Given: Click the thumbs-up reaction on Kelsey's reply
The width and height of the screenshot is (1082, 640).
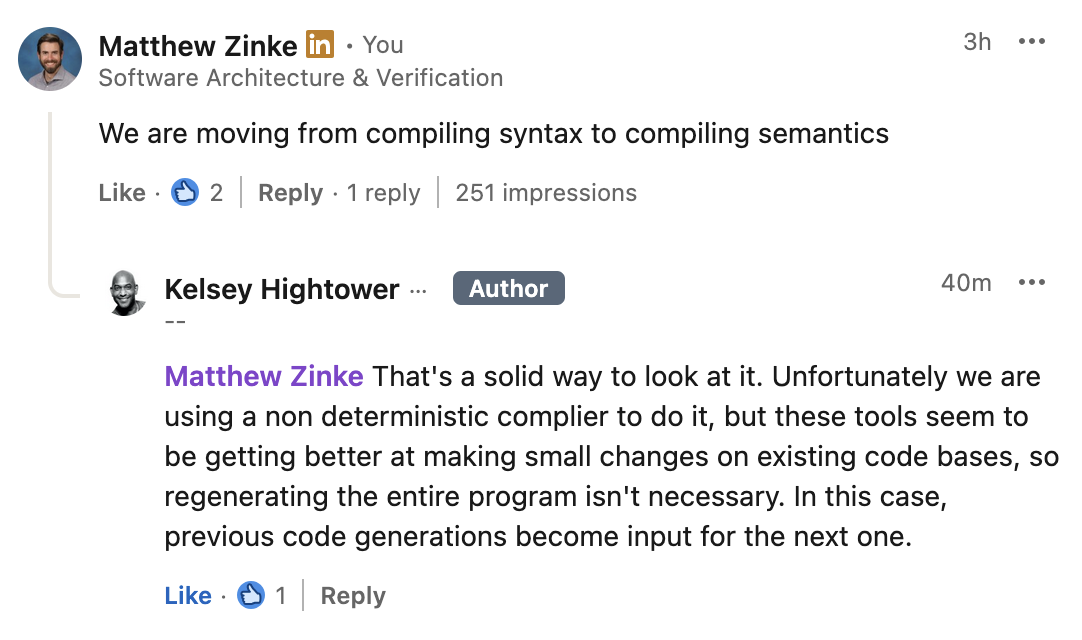Looking at the screenshot, I should 252,595.
